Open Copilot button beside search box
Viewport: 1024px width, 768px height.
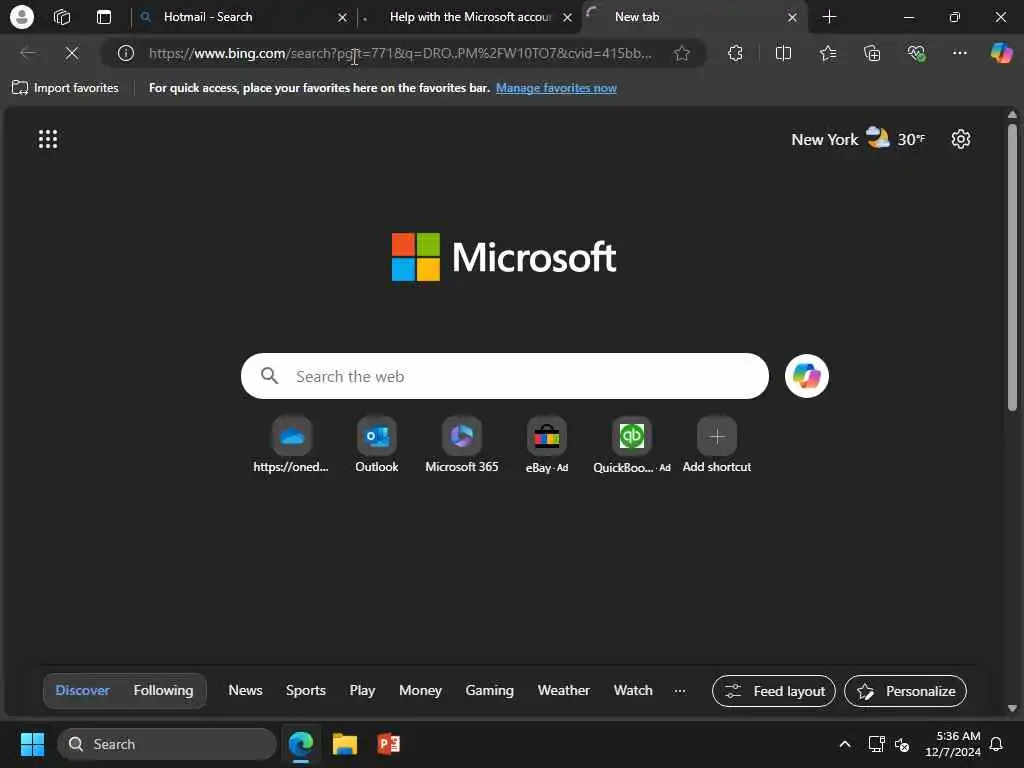click(x=807, y=376)
